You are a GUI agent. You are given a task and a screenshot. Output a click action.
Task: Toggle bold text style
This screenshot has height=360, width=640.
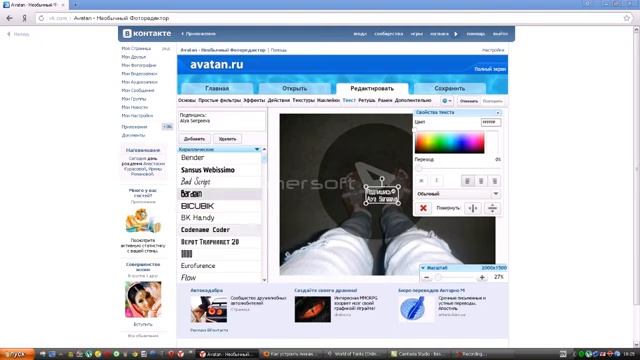pos(421,181)
